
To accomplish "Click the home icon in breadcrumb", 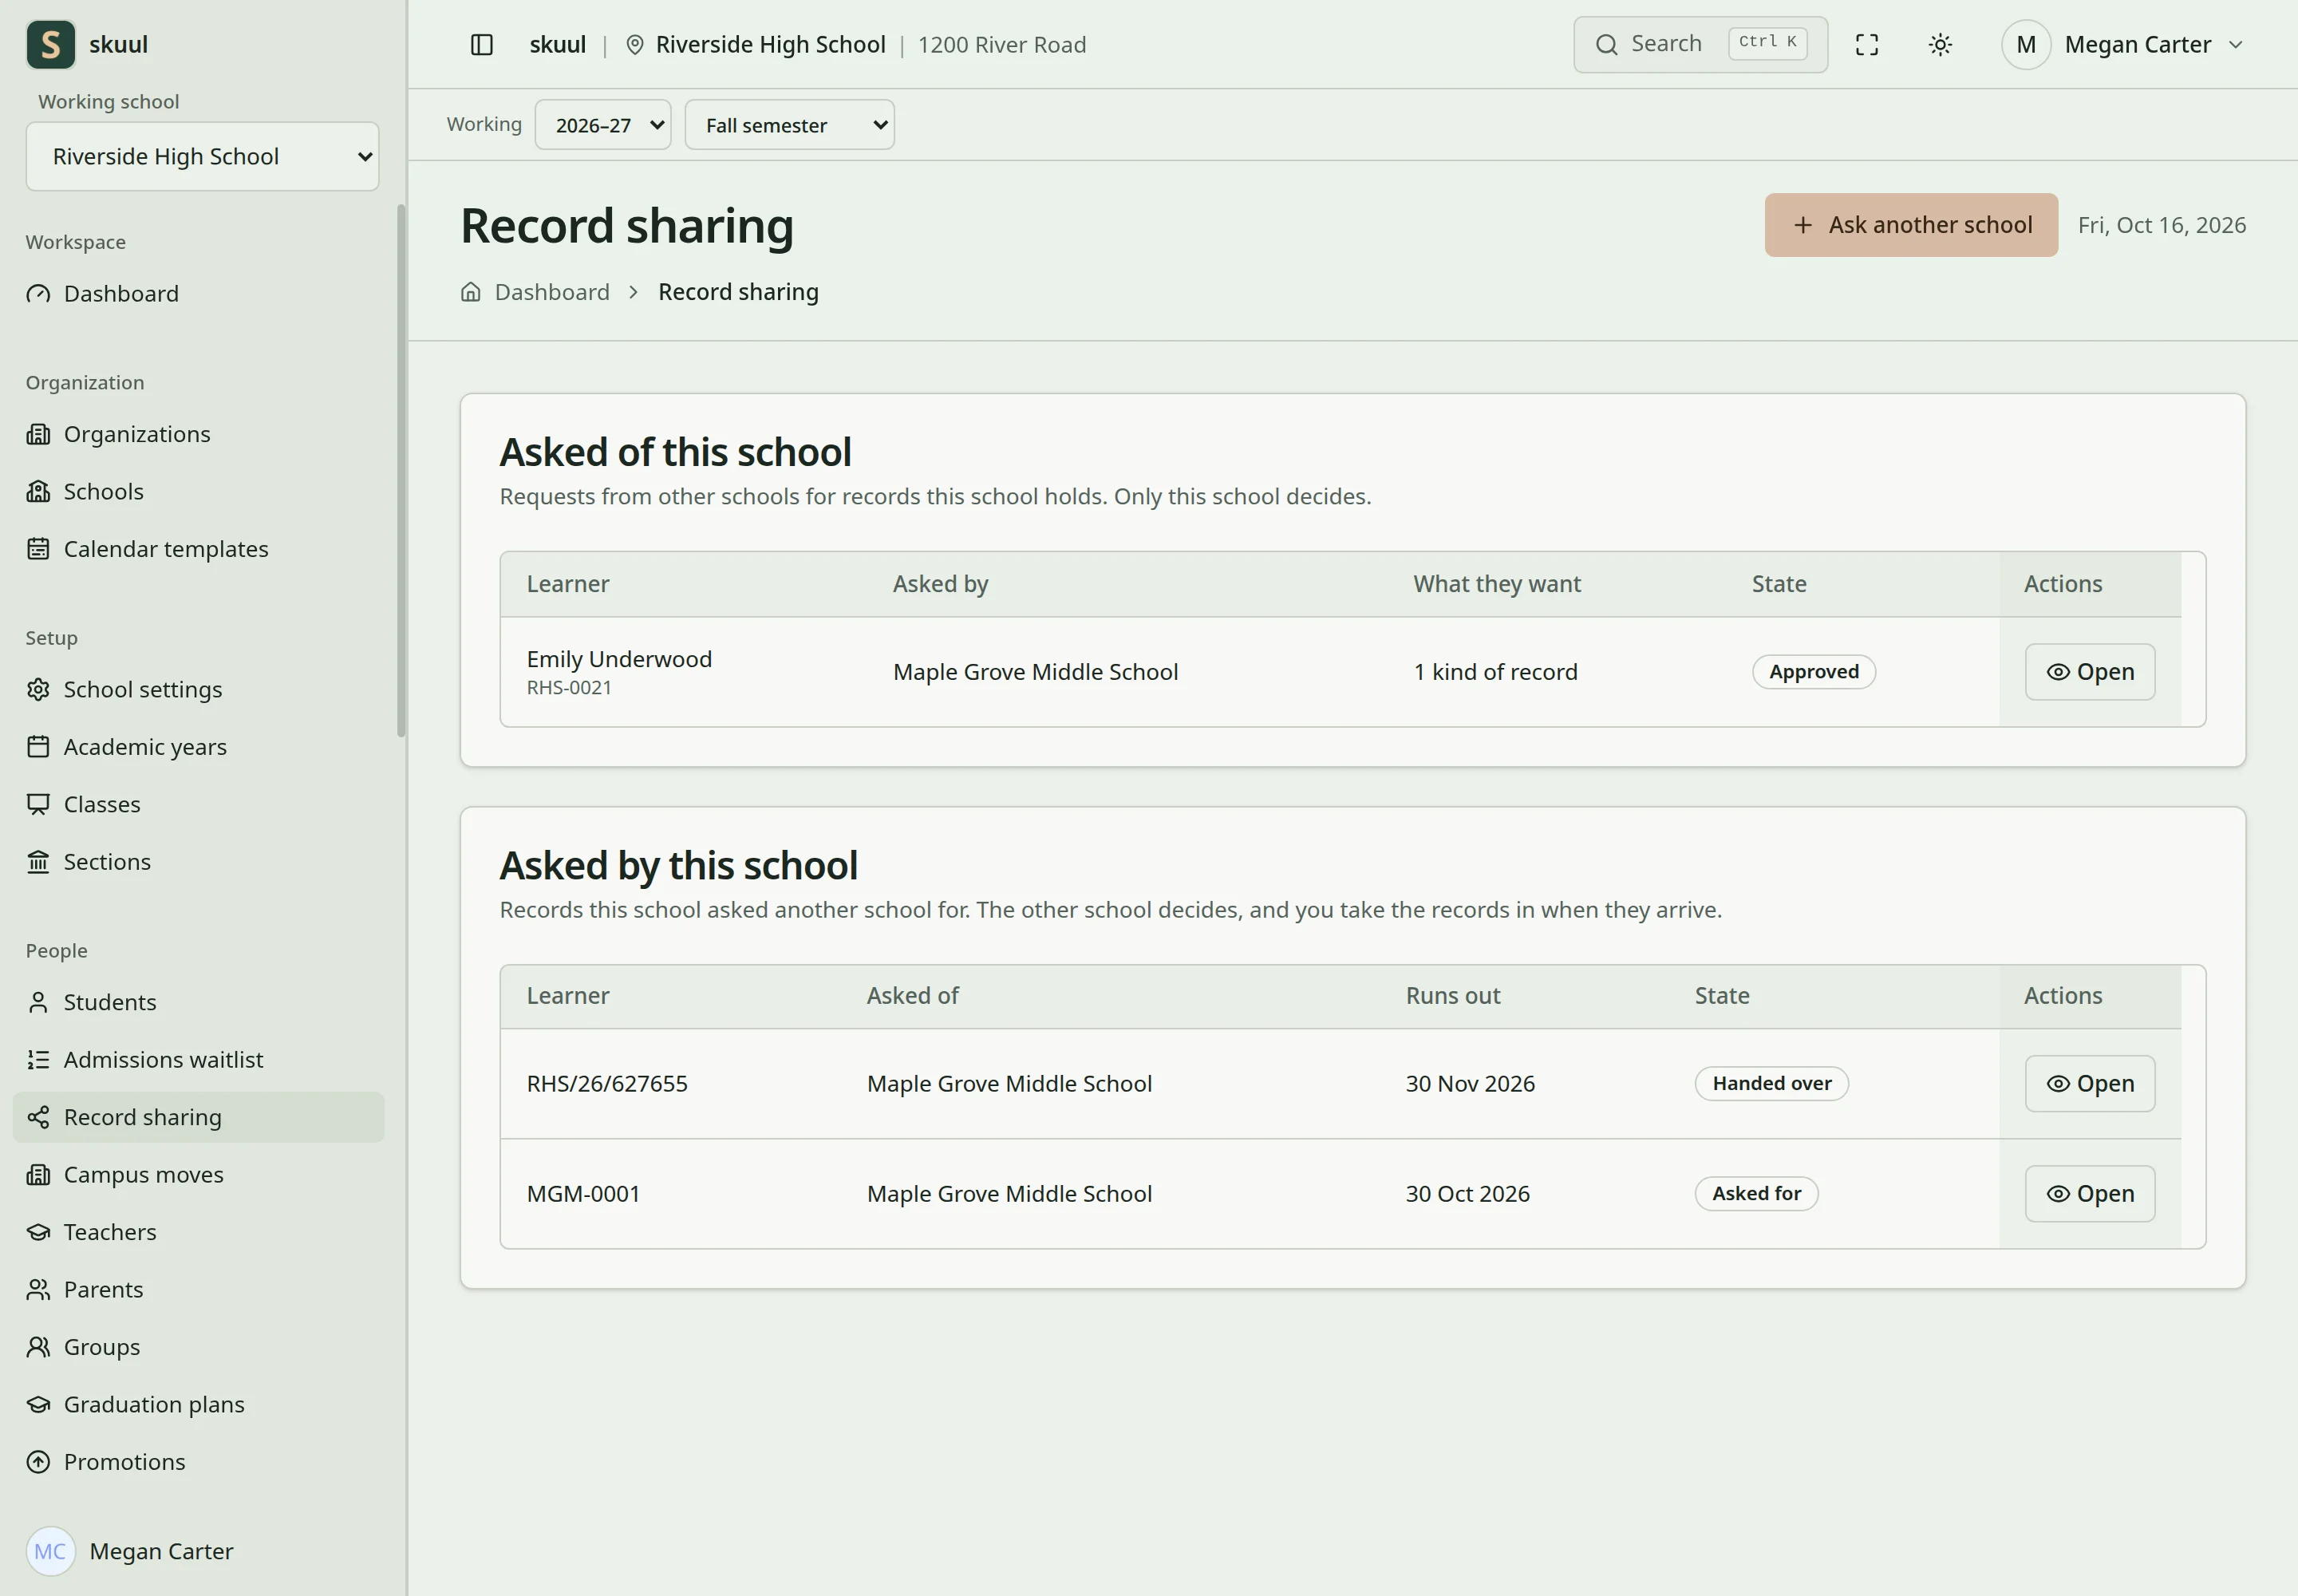I will pos(470,292).
